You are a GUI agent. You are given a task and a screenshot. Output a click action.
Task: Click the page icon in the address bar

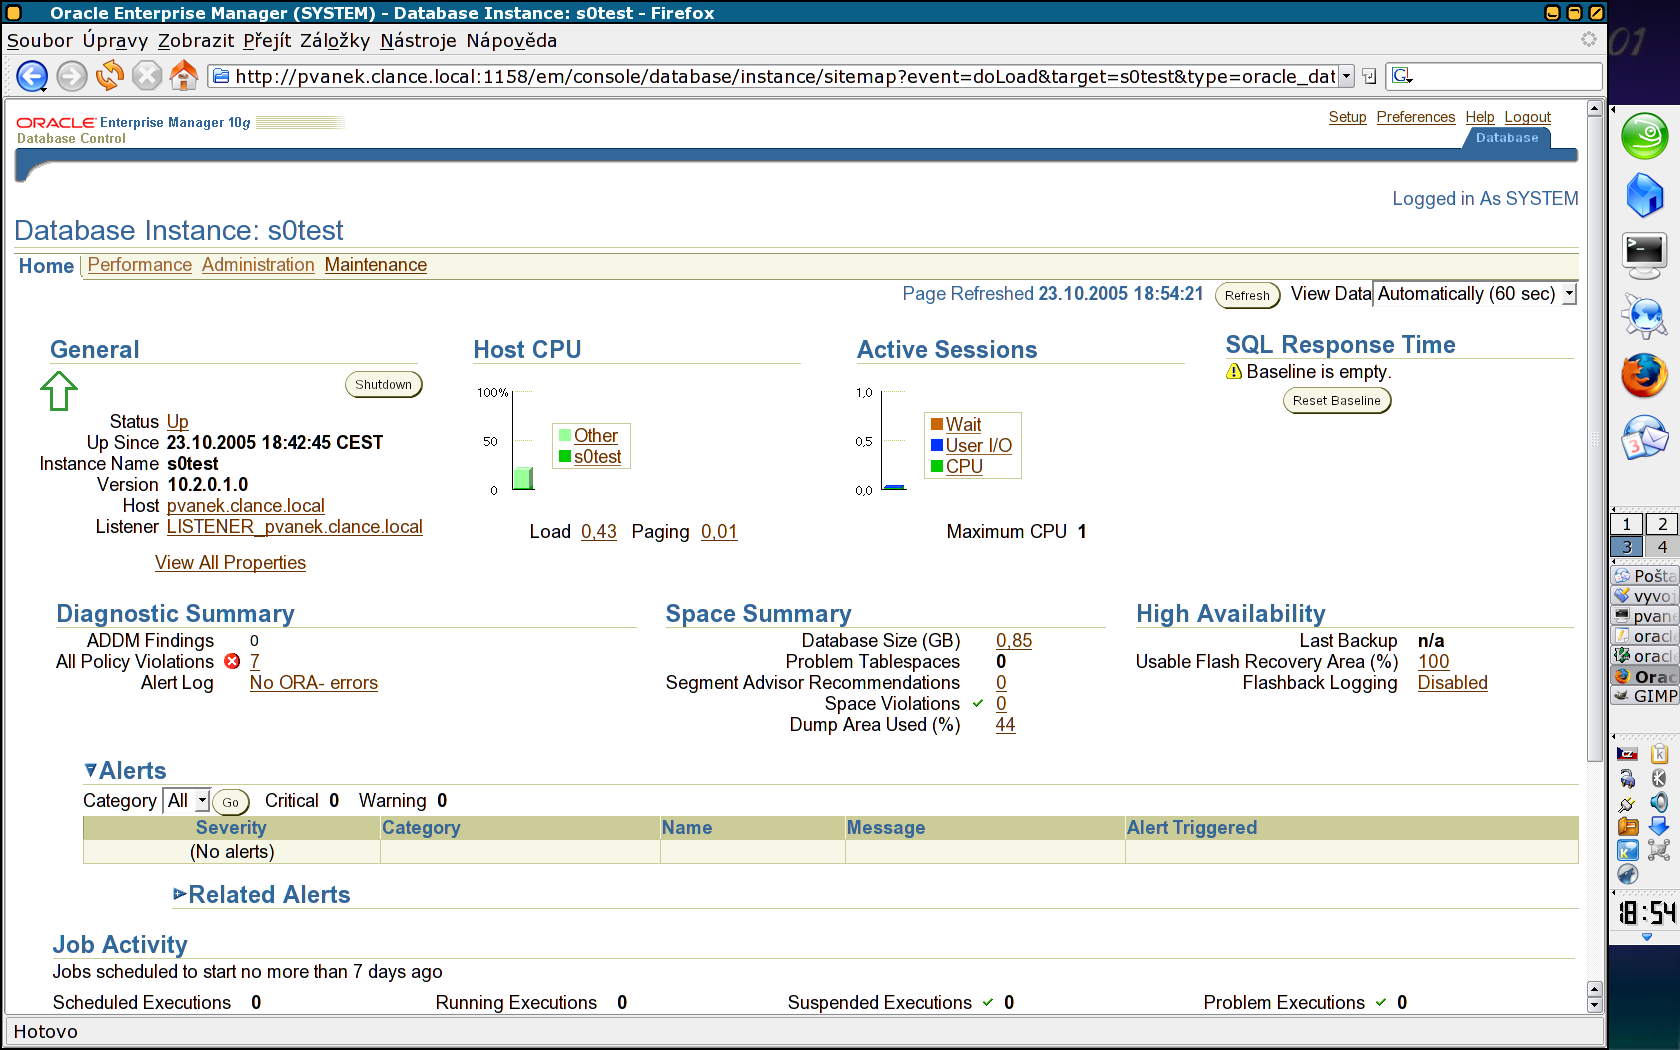click(x=222, y=76)
